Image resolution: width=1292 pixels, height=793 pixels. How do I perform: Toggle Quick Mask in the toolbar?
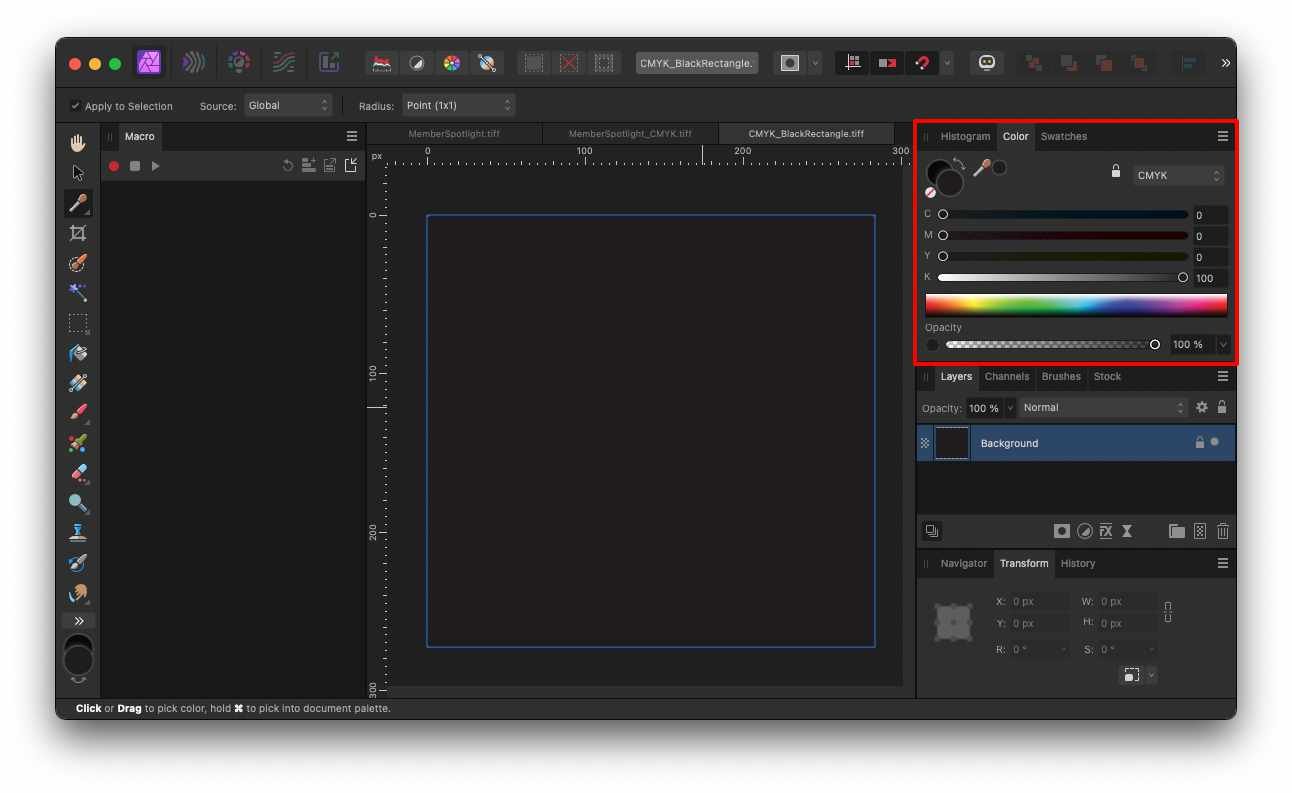click(790, 63)
